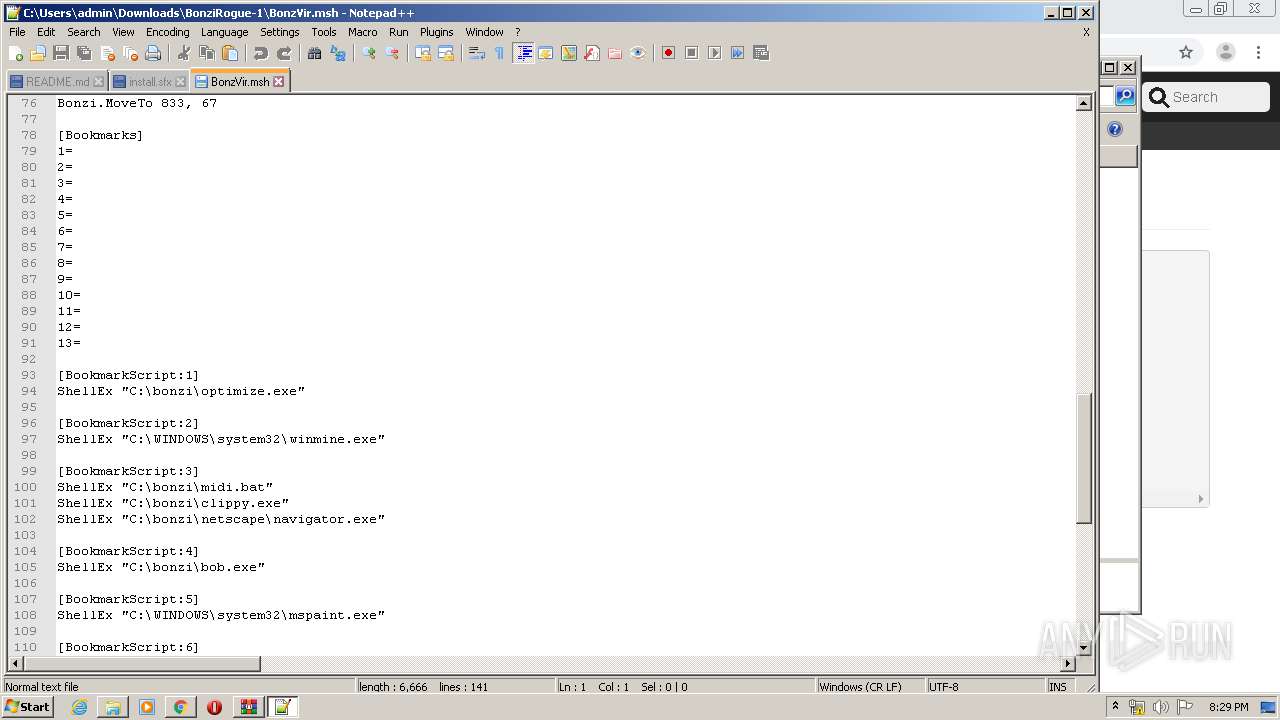Open the Language menu

pos(224,32)
